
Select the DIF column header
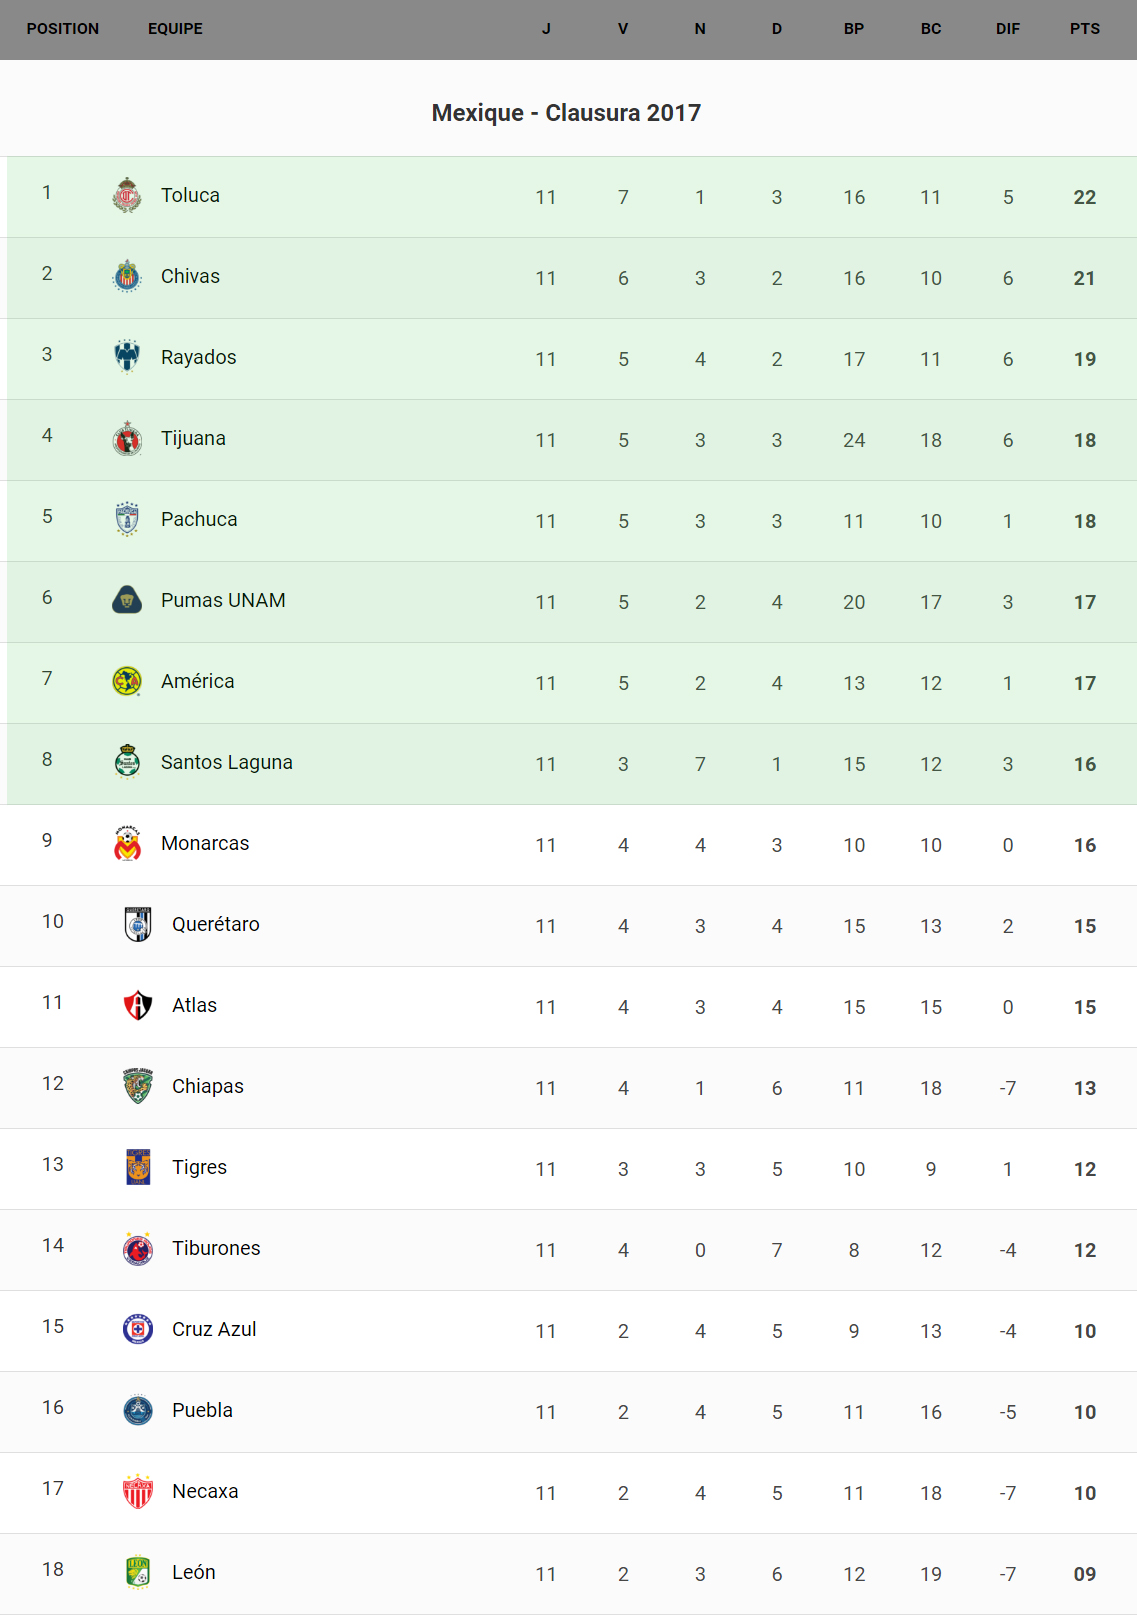click(1007, 29)
